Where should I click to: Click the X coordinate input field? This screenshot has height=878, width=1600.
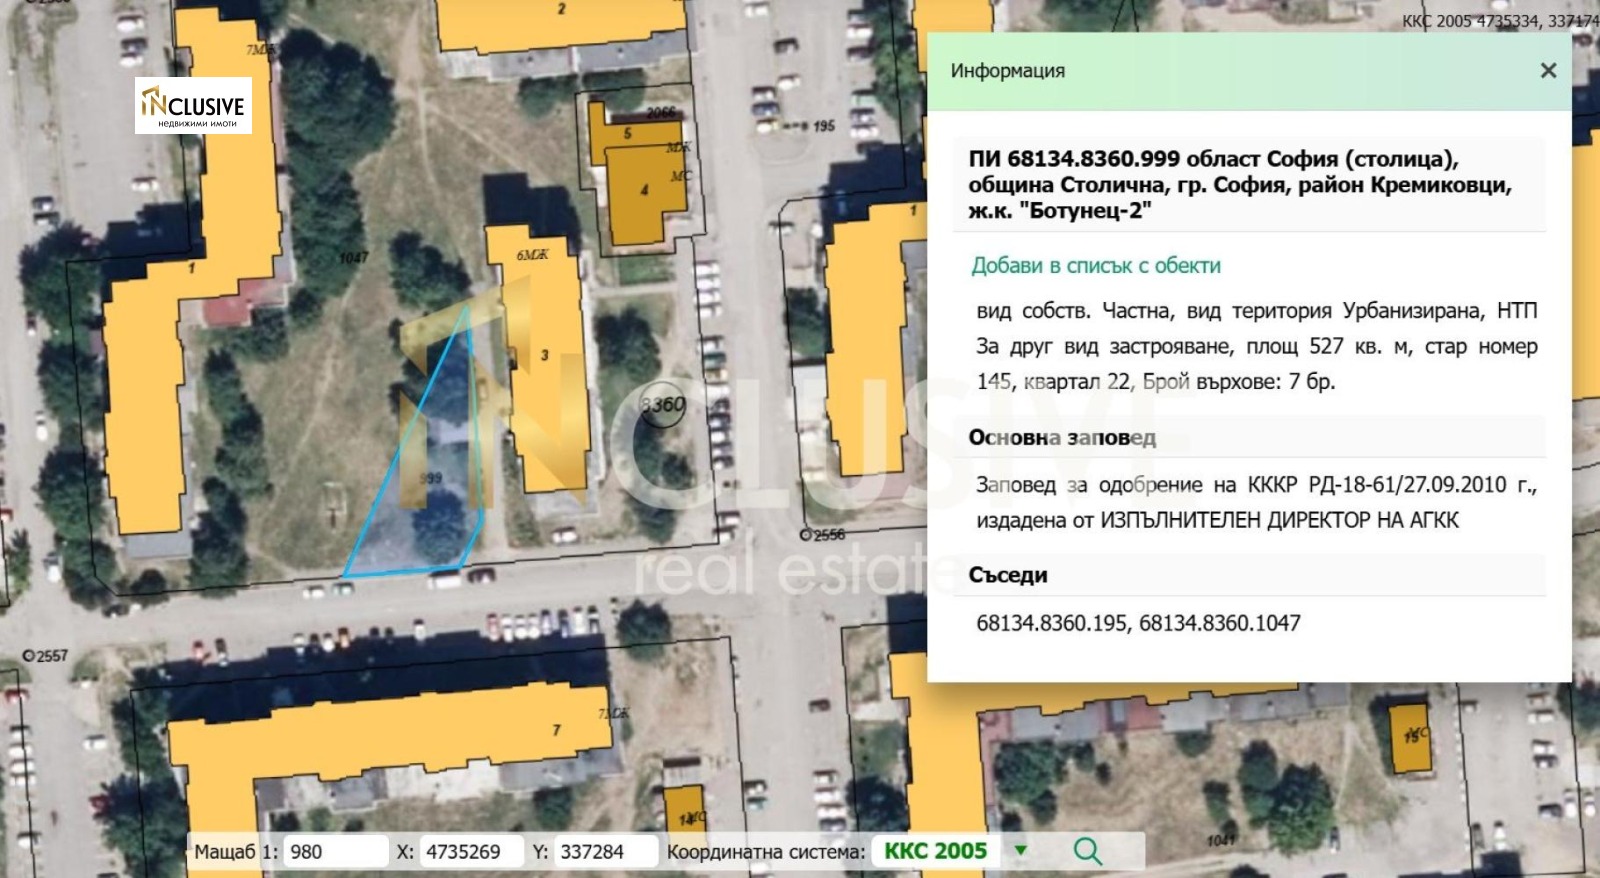(x=471, y=851)
